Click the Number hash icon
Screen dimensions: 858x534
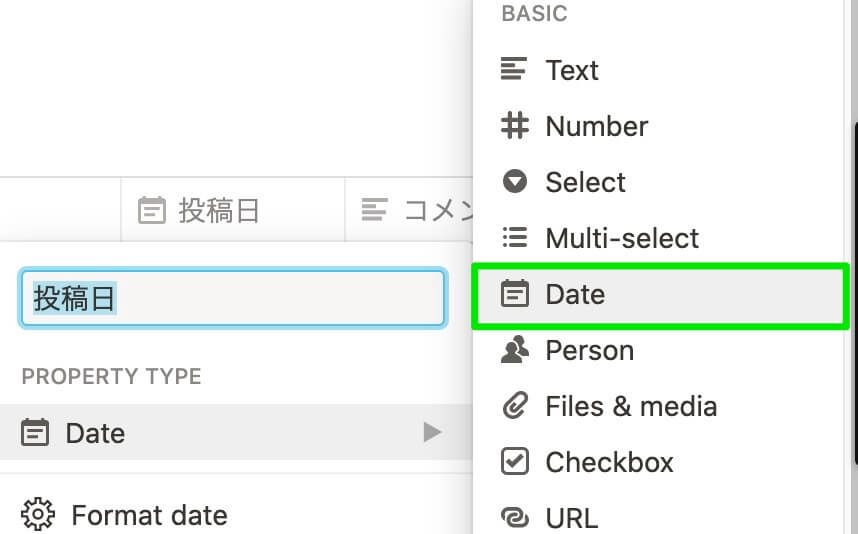coord(514,125)
